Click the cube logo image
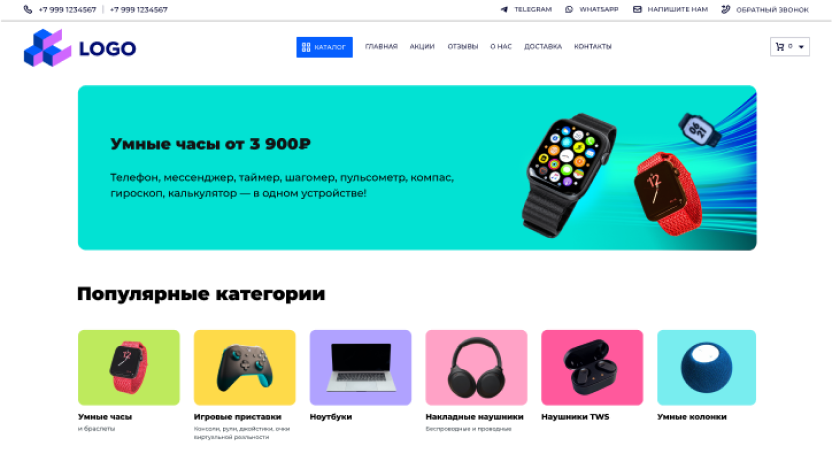The width and height of the screenshot is (832, 466). pos(47,48)
